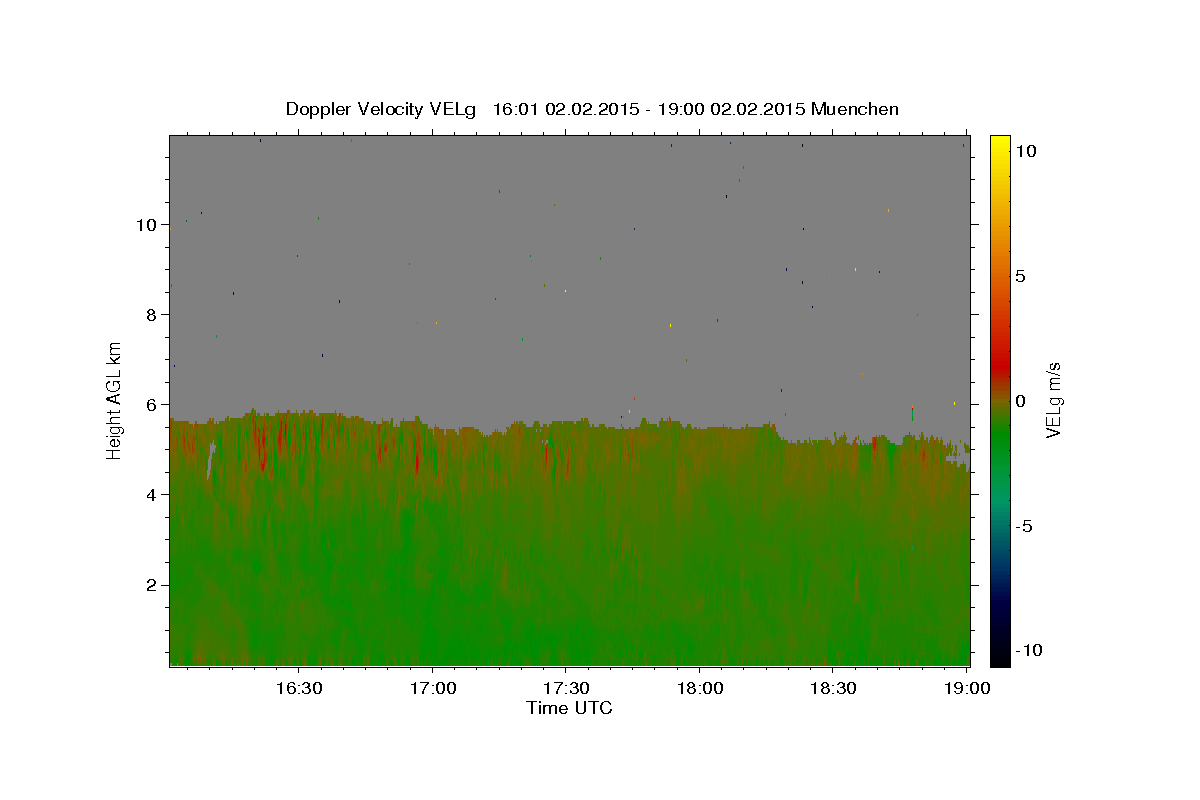Click the 17:30 time tick label
This screenshot has width=1200, height=800.
click(x=567, y=689)
